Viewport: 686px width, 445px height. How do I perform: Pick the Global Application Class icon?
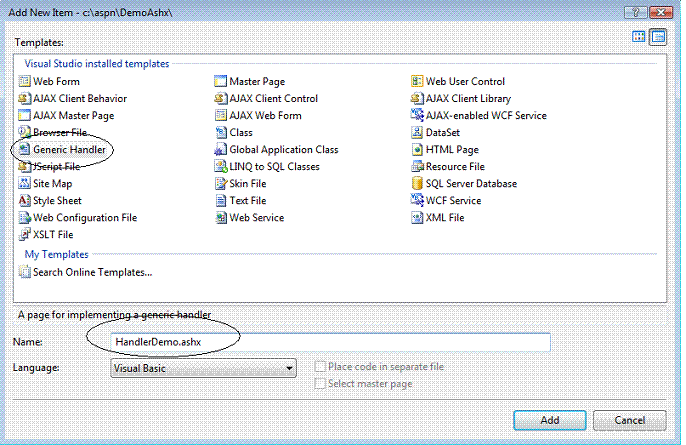[220, 150]
